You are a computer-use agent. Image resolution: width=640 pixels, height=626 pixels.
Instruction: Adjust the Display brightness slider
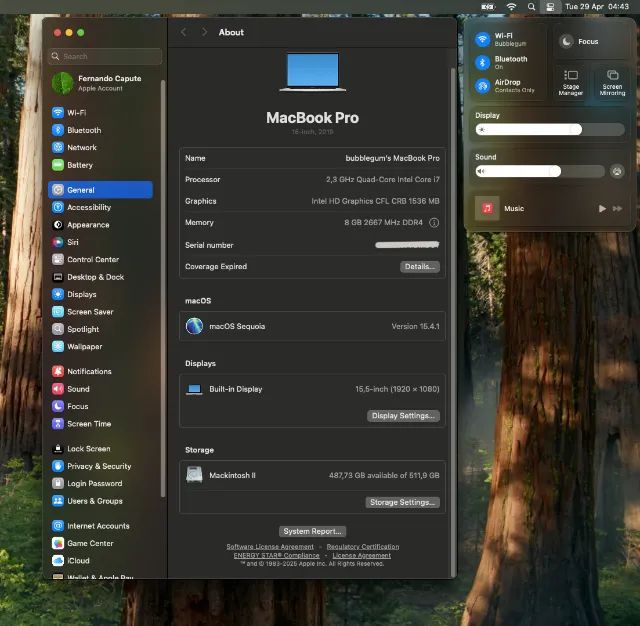pos(549,130)
